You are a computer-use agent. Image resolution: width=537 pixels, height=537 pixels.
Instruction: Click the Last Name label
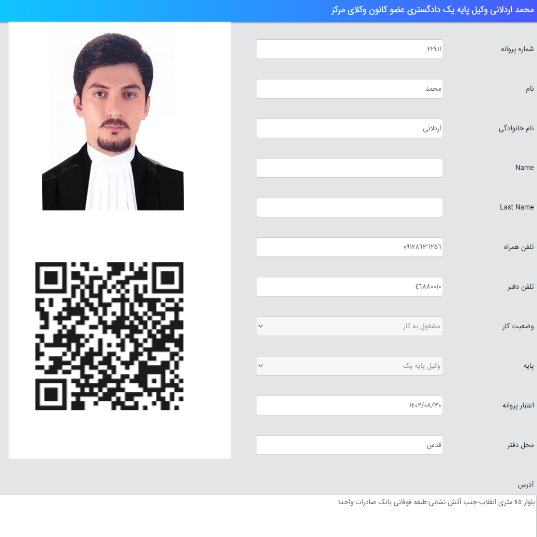pos(516,207)
